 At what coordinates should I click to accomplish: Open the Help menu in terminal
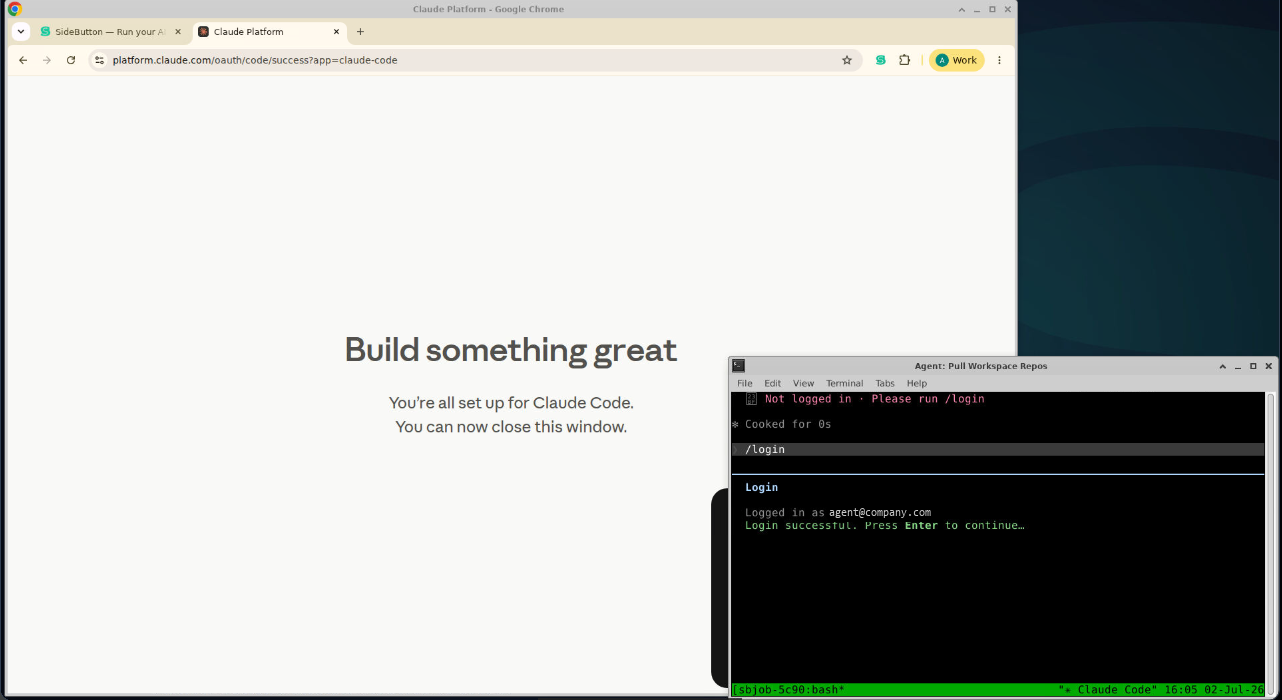point(917,383)
